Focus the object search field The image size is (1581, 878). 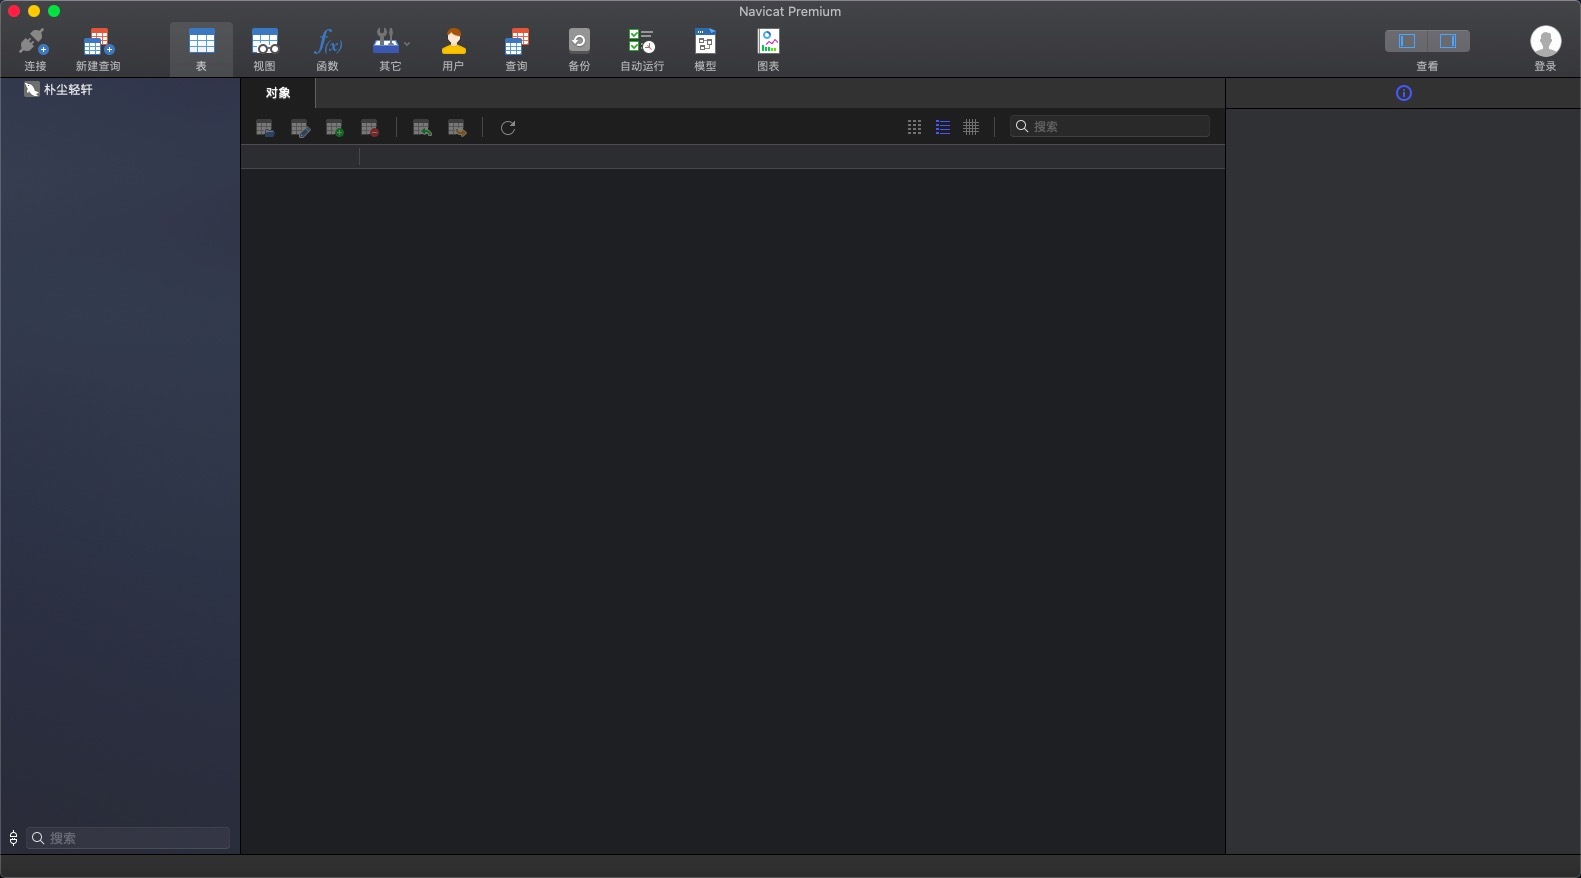click(1110, 126)
